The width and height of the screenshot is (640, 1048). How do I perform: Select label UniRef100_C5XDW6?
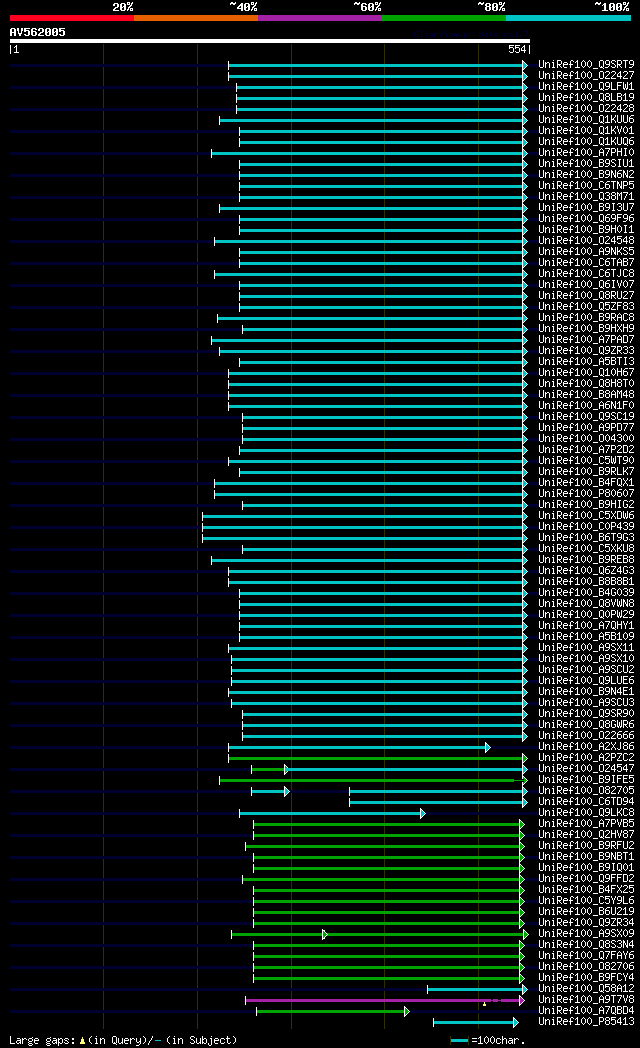click(x=586, y=515)
